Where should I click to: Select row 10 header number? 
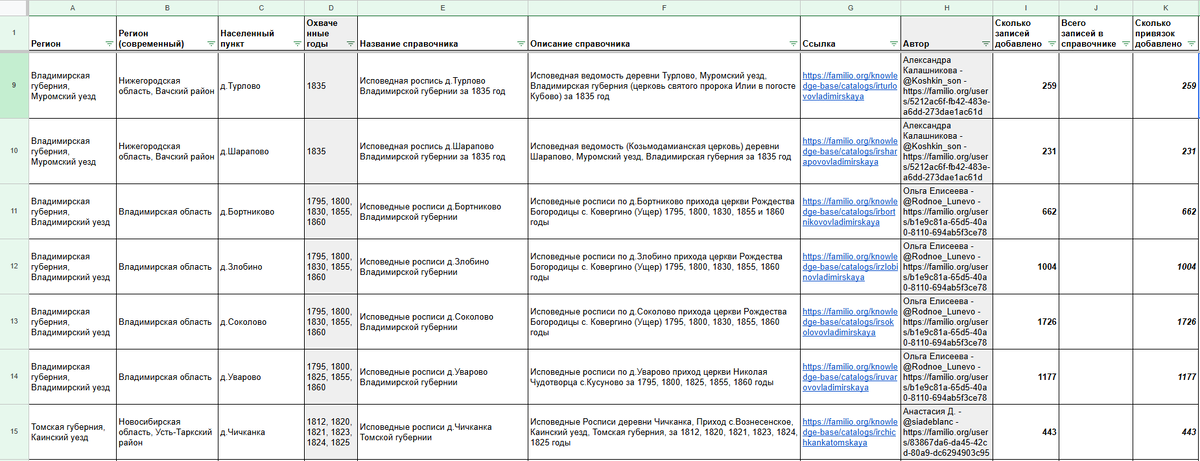click(x=13, y=151)
